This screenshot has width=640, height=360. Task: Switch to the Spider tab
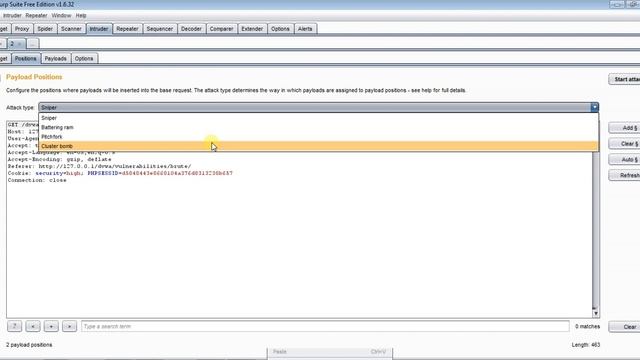coord(45,29)
